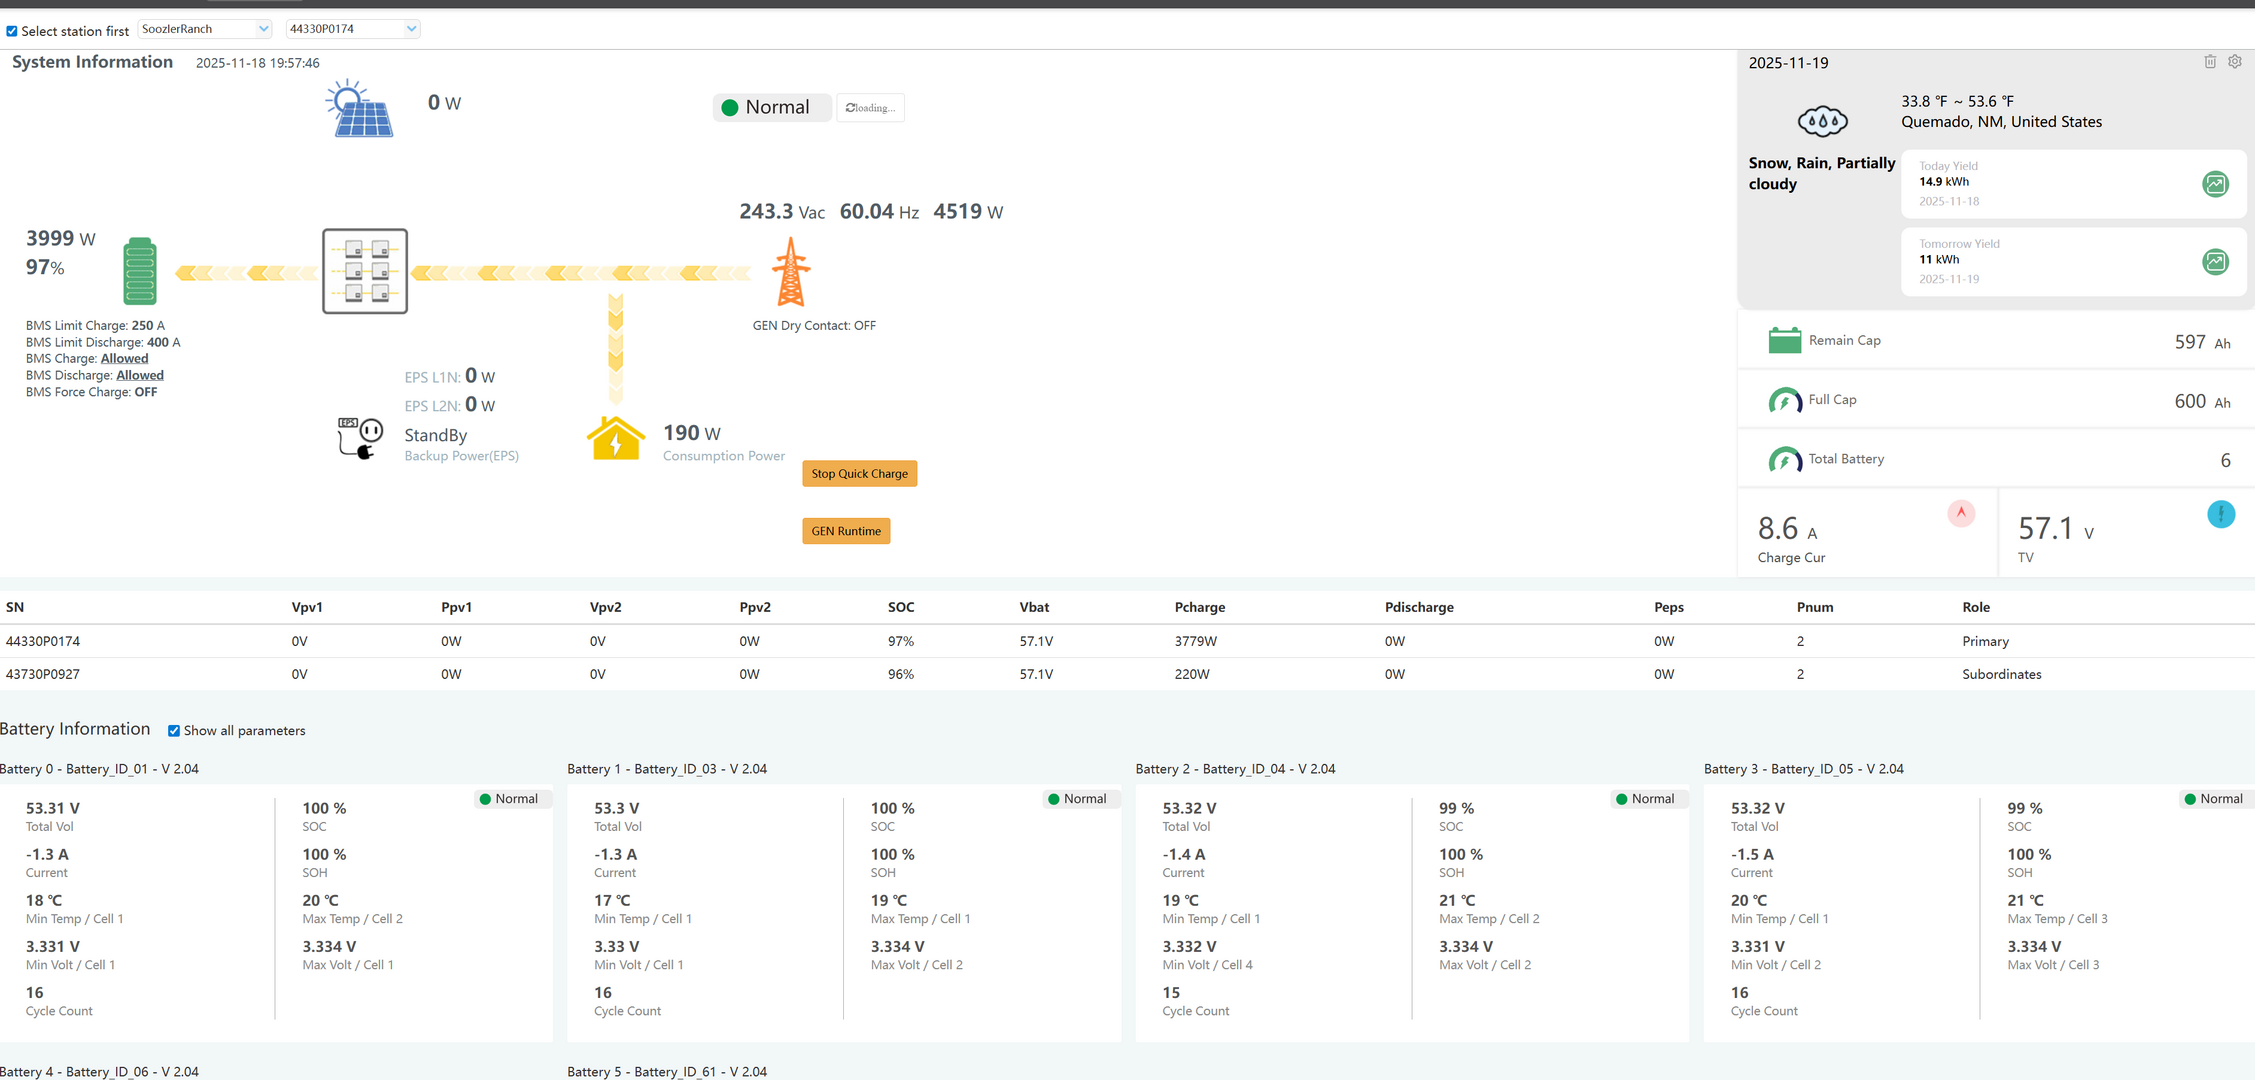Click the solar panel icon
The width and height of the screenshot is (2255, 1080).
pyautogui.click(x=360, y=109)
